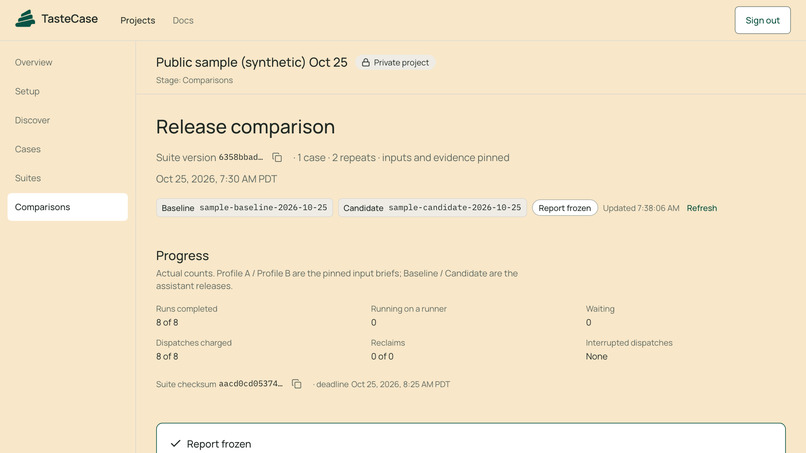Viewport: 806px width, 453px height.
Task: Click the Report frozen status pill
Action: coord(564,208)
